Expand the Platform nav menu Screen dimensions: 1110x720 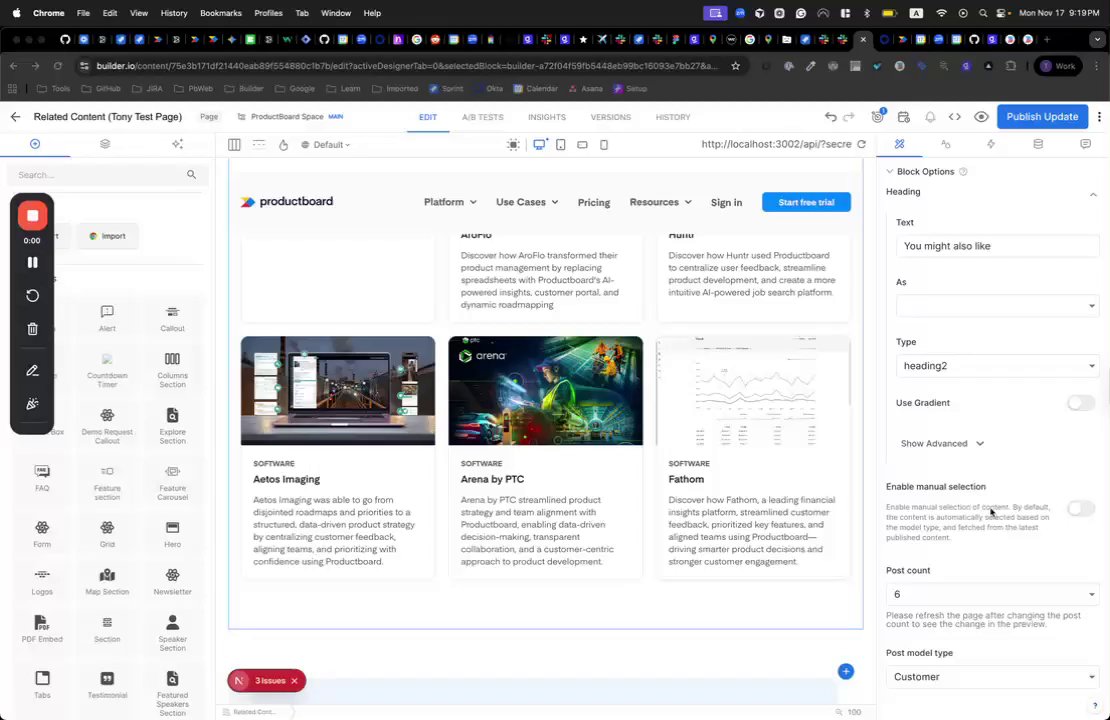tap(450, 202)
